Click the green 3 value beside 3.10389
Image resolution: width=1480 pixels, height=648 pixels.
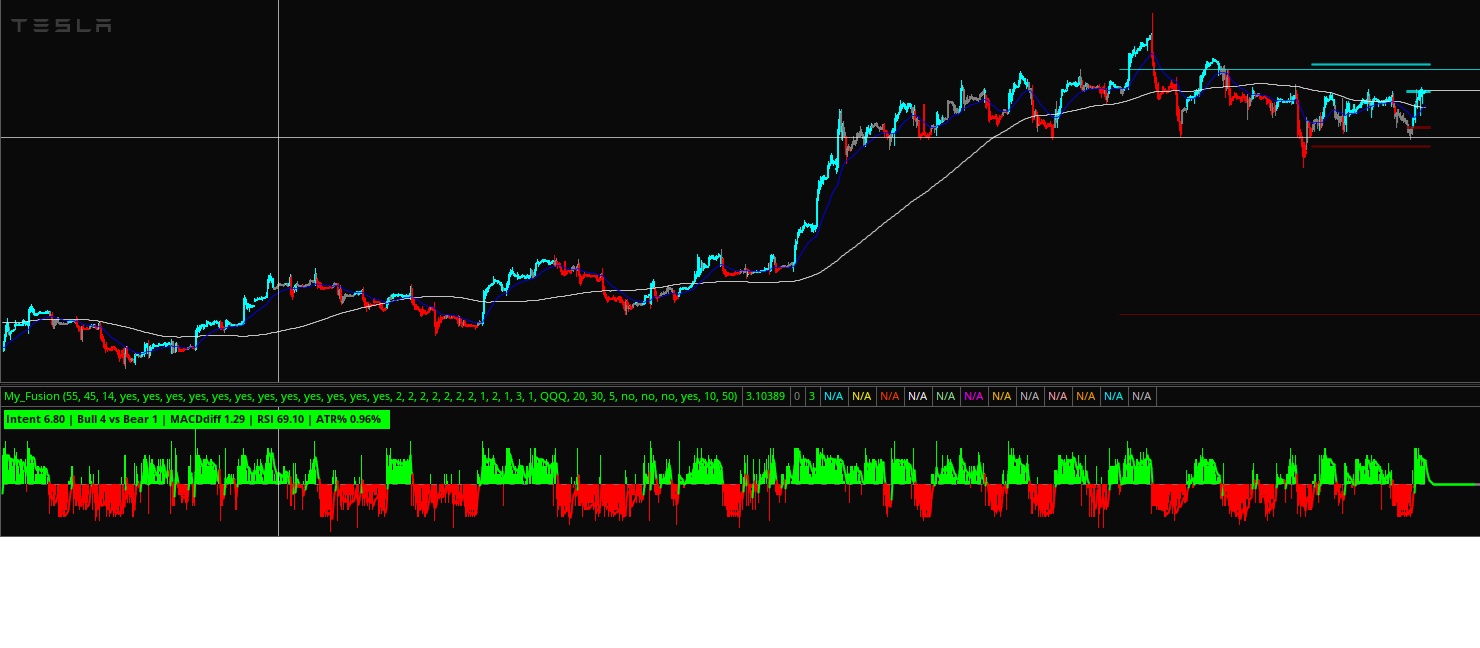coord(811,396)
